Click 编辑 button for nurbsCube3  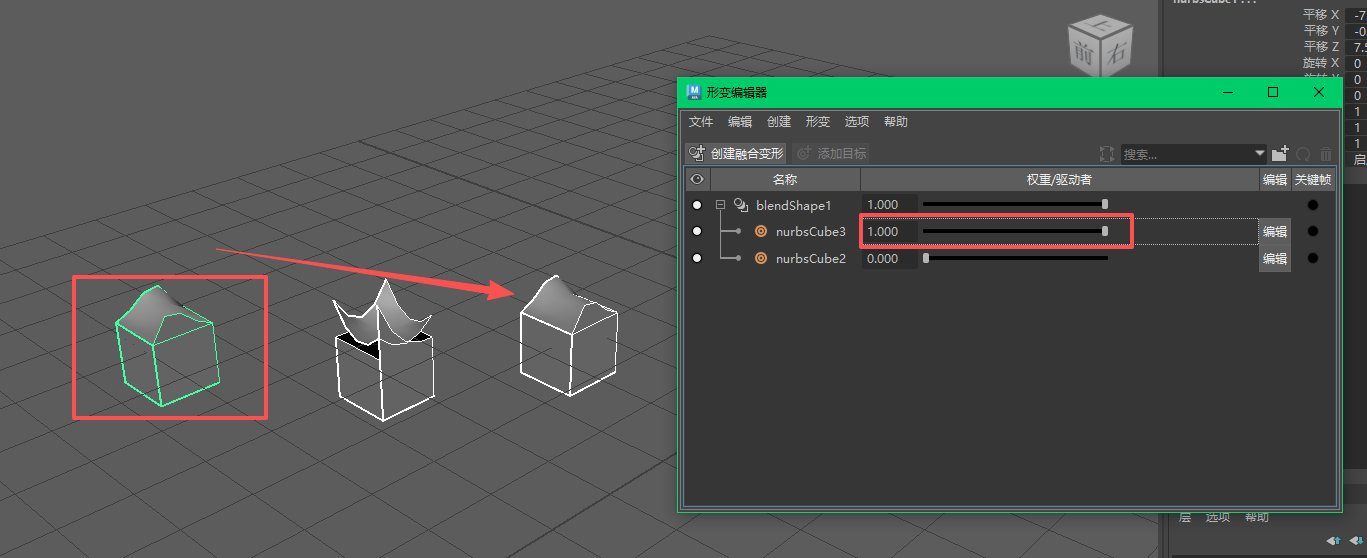coord(1275,231)
